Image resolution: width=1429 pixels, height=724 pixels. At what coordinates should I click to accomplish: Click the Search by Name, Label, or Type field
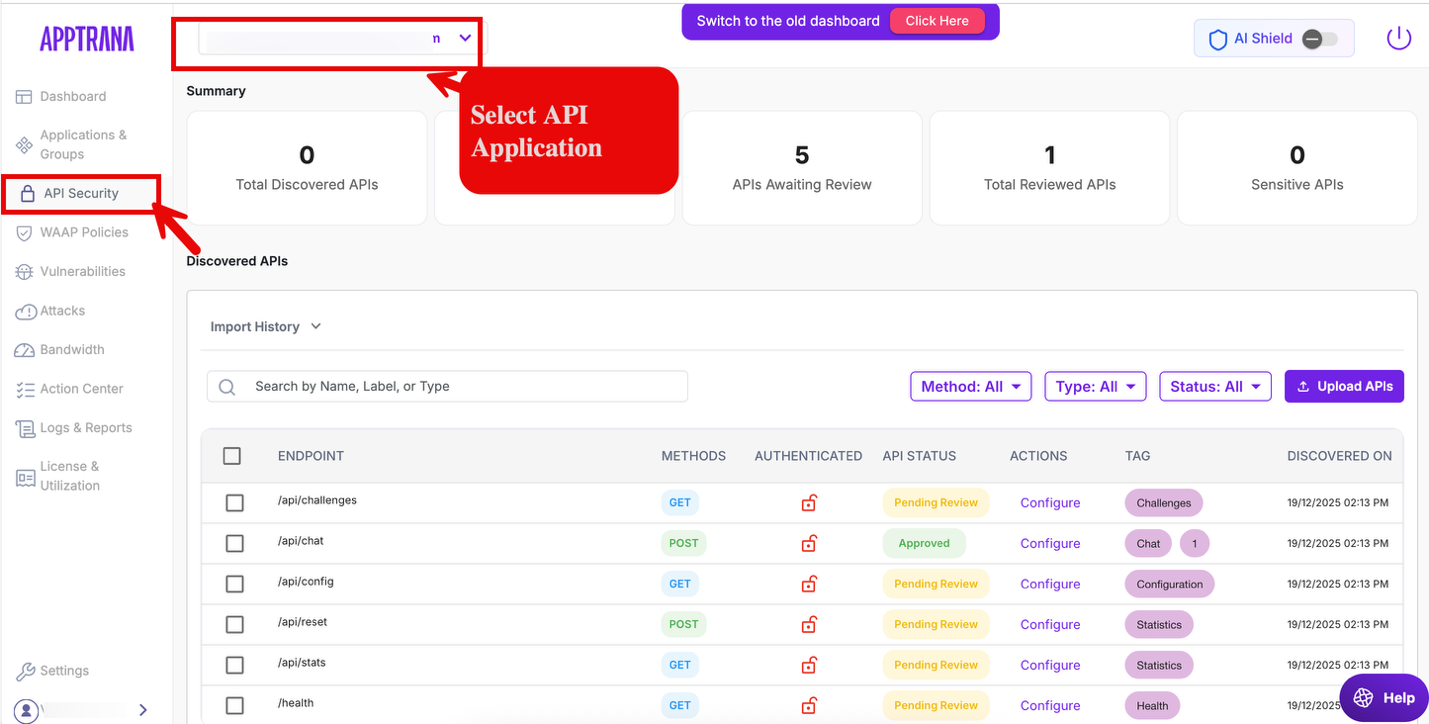pyautogui.click(x=460, y=387)
